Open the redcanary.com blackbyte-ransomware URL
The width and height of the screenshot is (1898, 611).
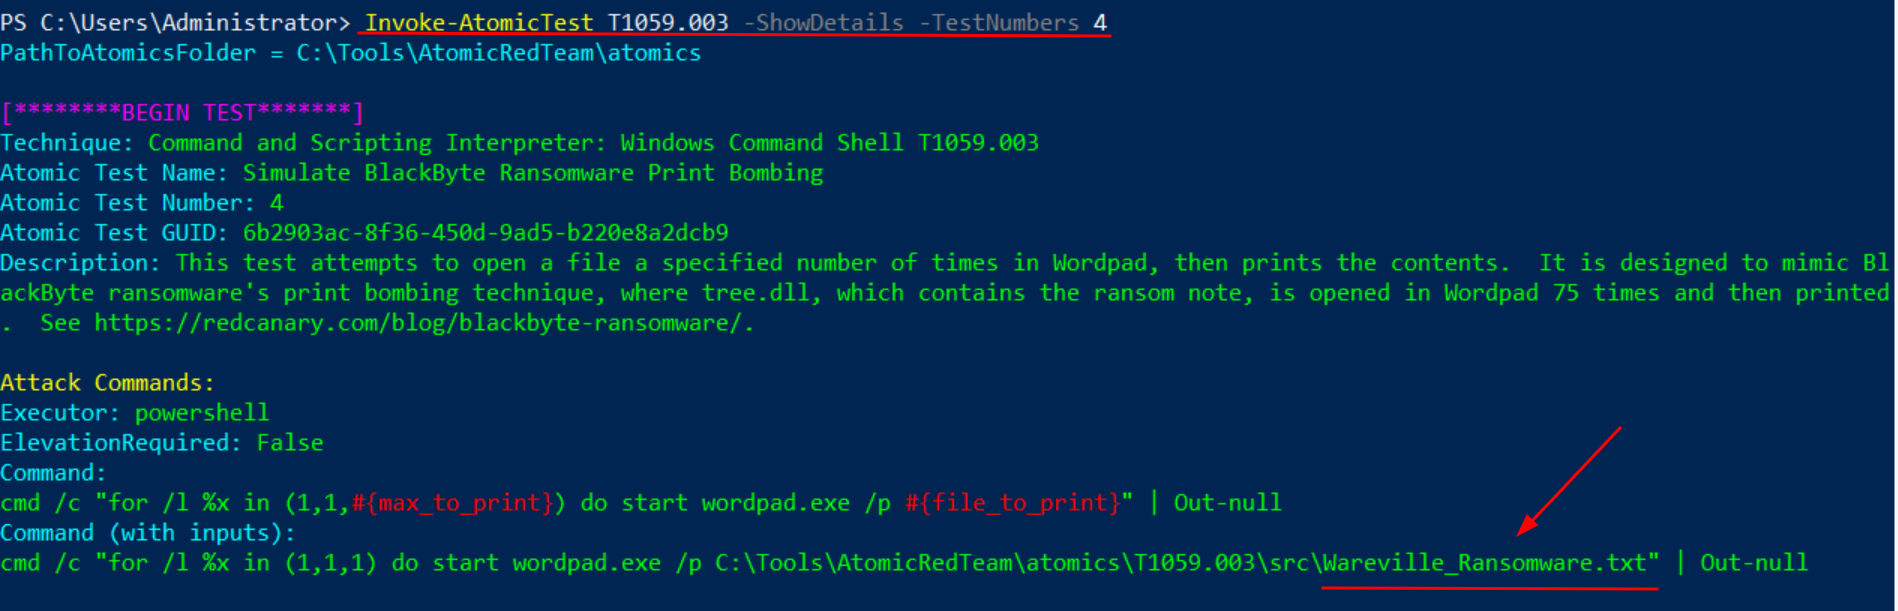[418, 322]
